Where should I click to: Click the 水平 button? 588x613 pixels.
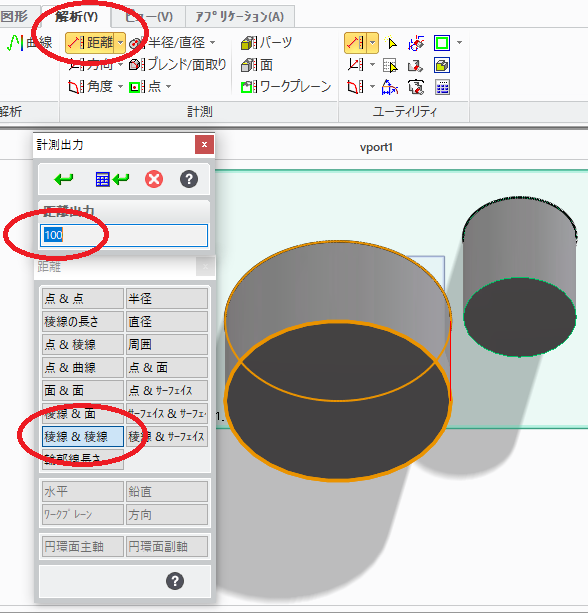(82, 491)
